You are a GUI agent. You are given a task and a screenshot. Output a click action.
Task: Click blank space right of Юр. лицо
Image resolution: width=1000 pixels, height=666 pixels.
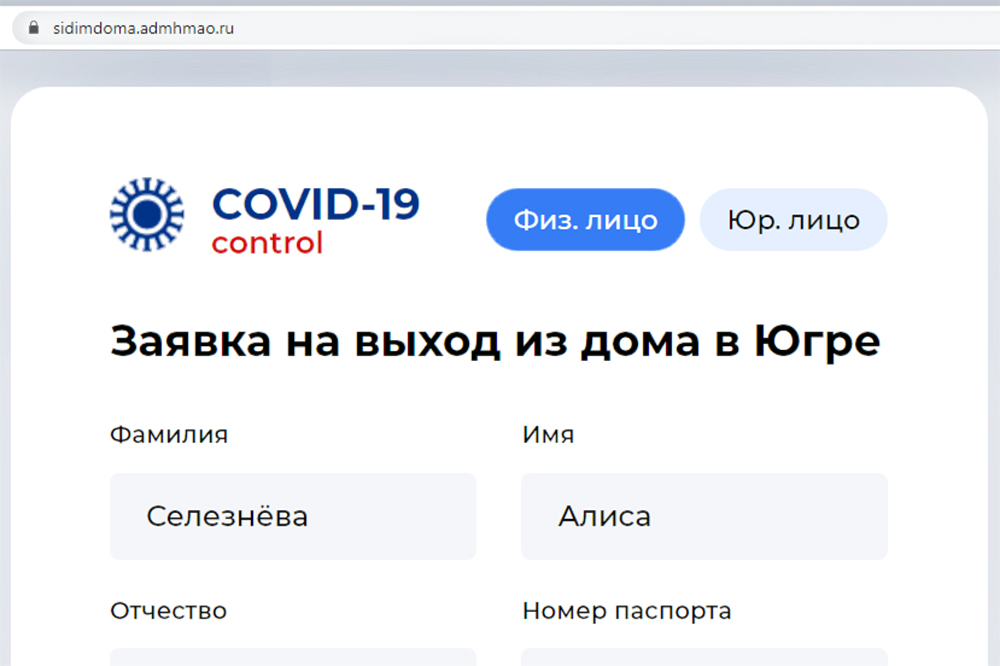[935, 219]
